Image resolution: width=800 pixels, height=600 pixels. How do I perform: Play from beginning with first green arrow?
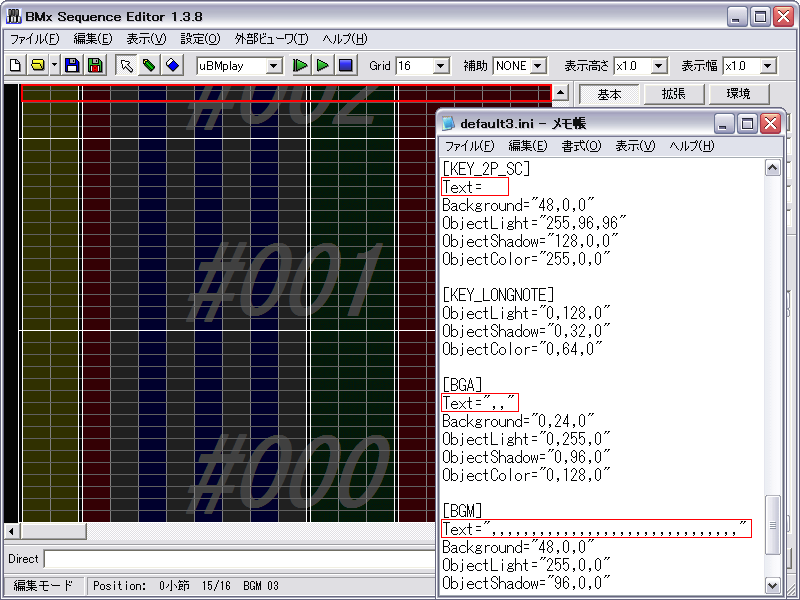[300, 66]
